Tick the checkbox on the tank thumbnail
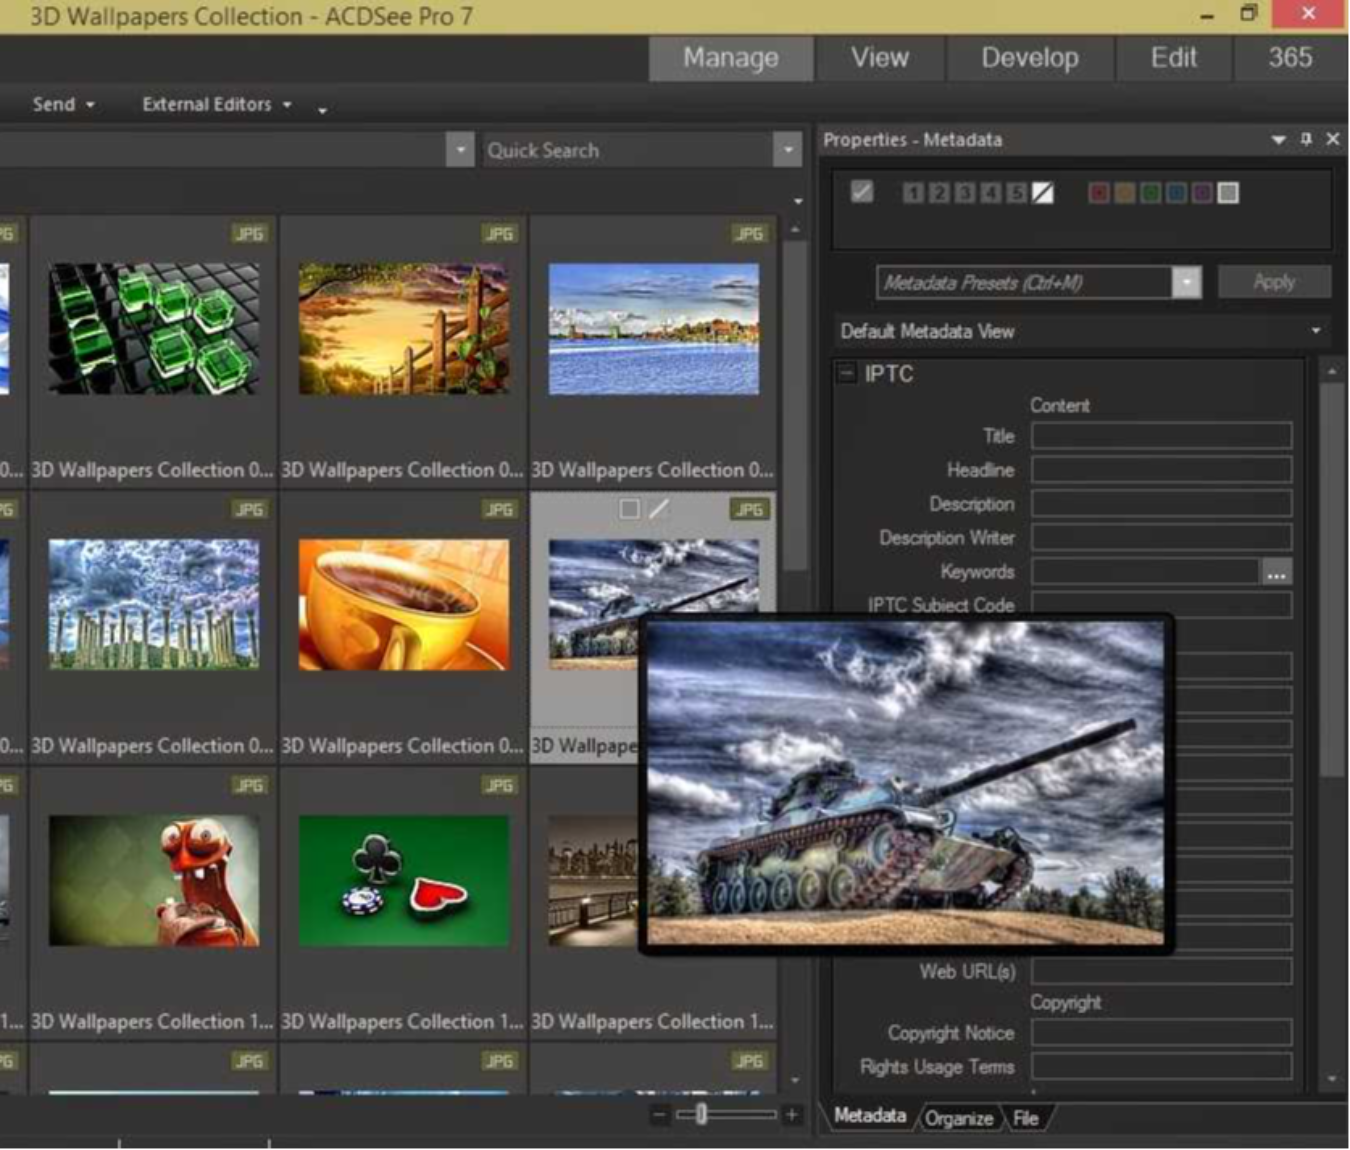Viewport: 1350px width, 1150px height. pyautogui.click(x=629, y=509)
